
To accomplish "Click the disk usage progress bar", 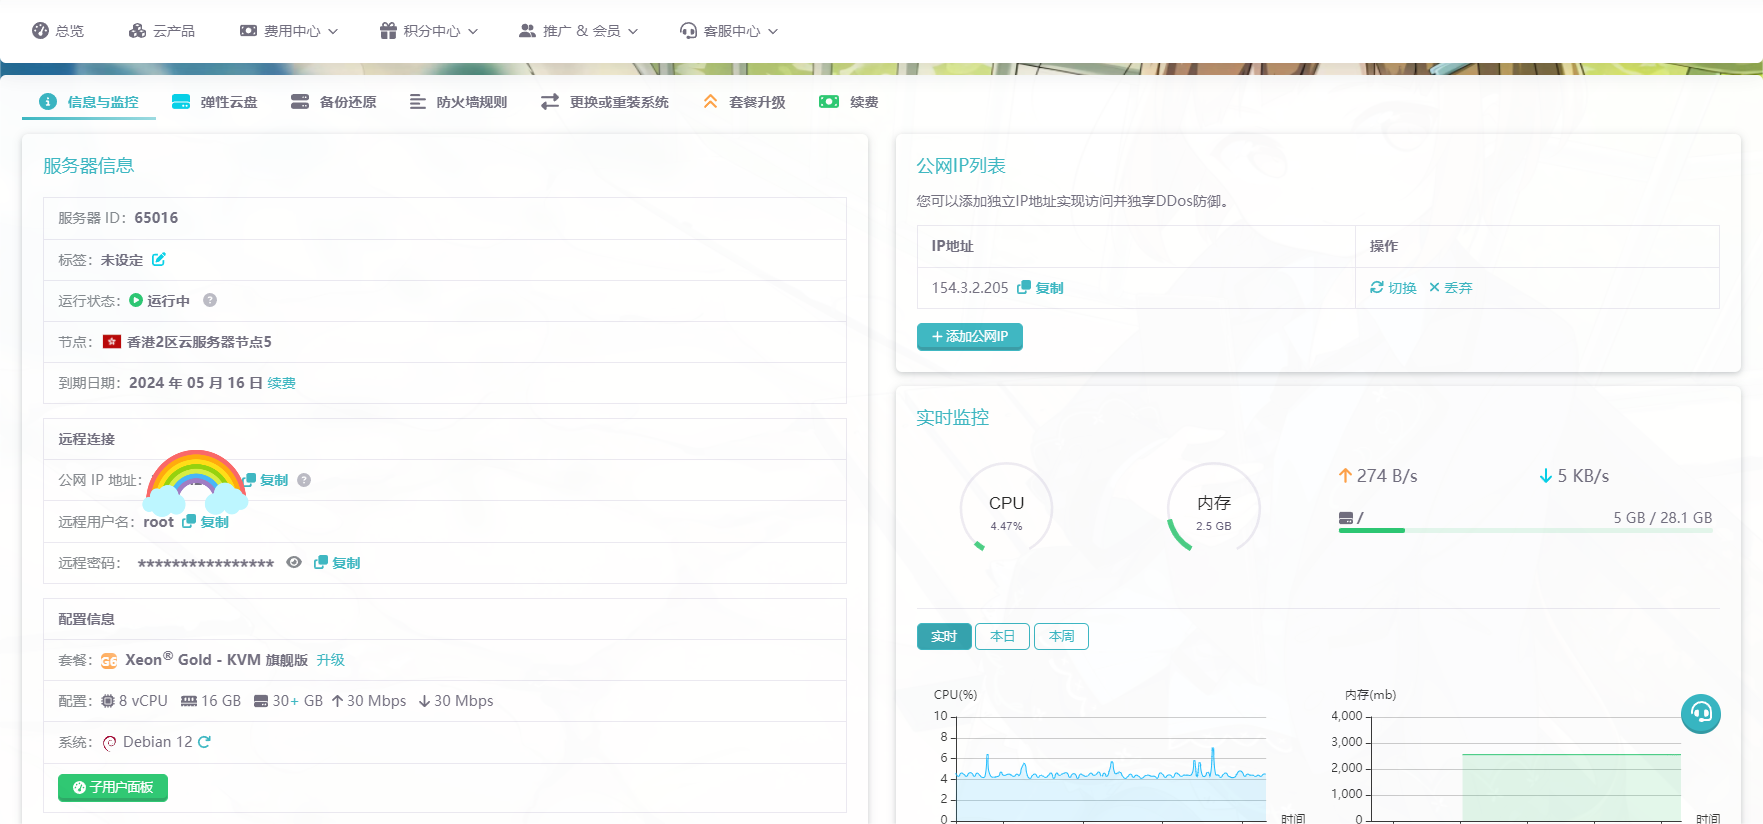I will click(1525, 531).
